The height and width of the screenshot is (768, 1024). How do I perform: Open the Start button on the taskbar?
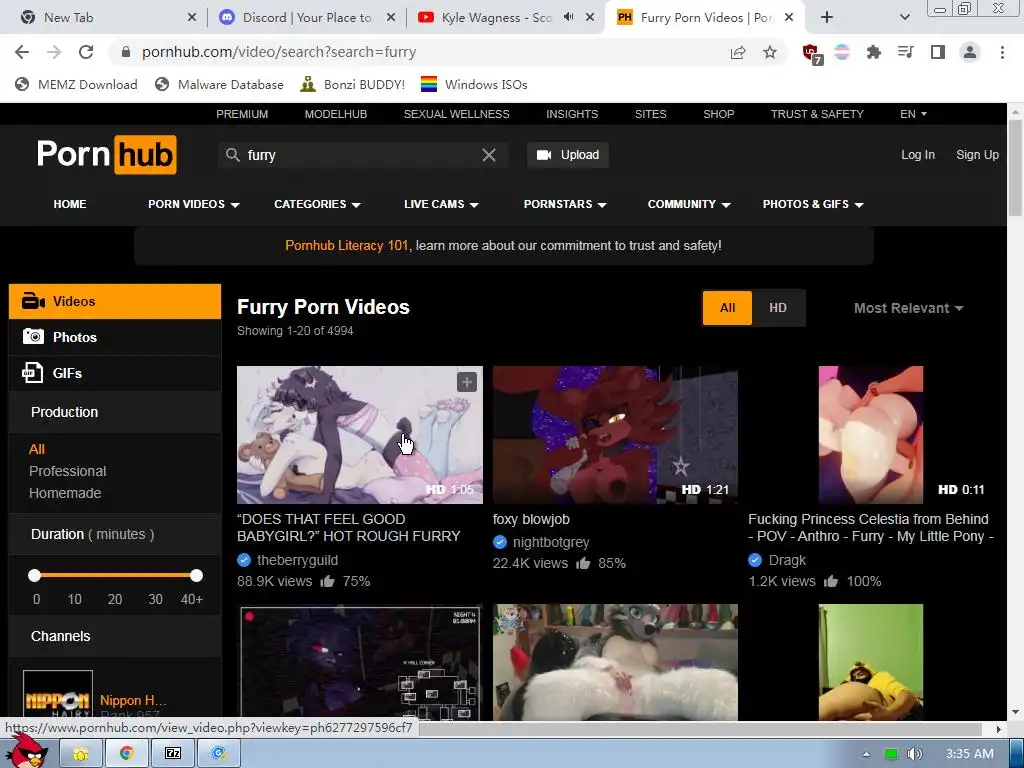coord(27,750)
